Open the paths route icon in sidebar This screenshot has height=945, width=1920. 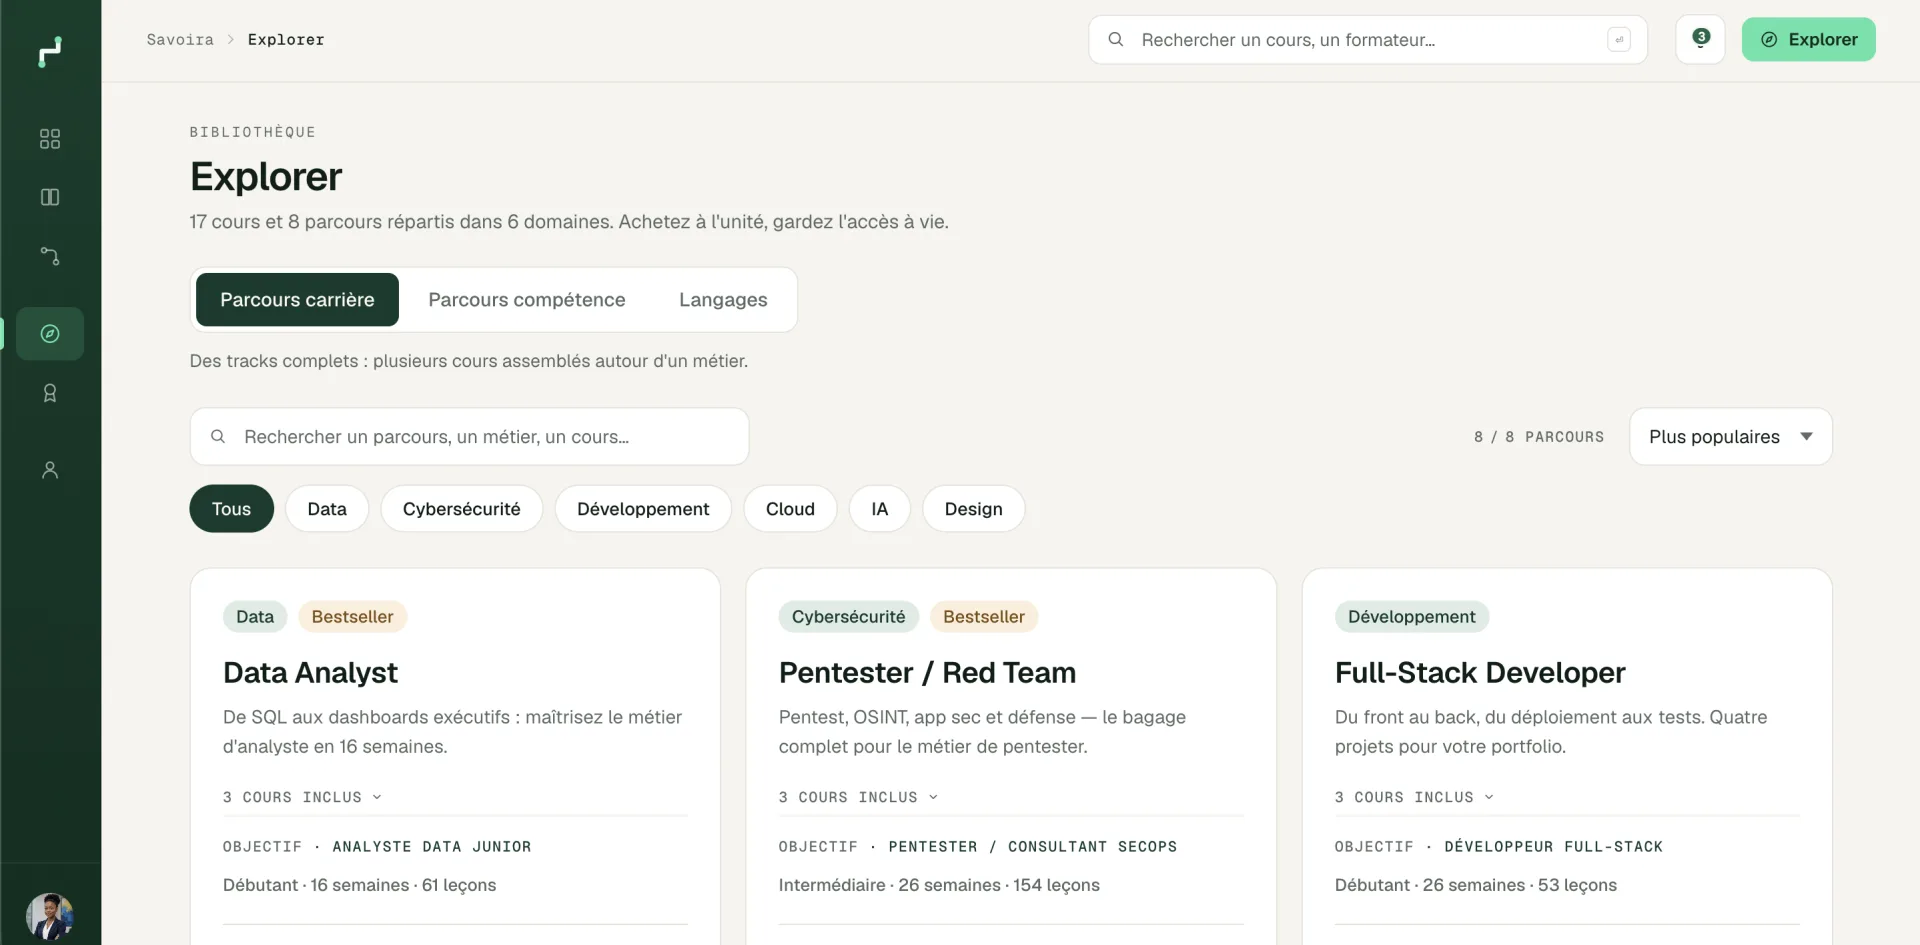click(x=50, y=256)
